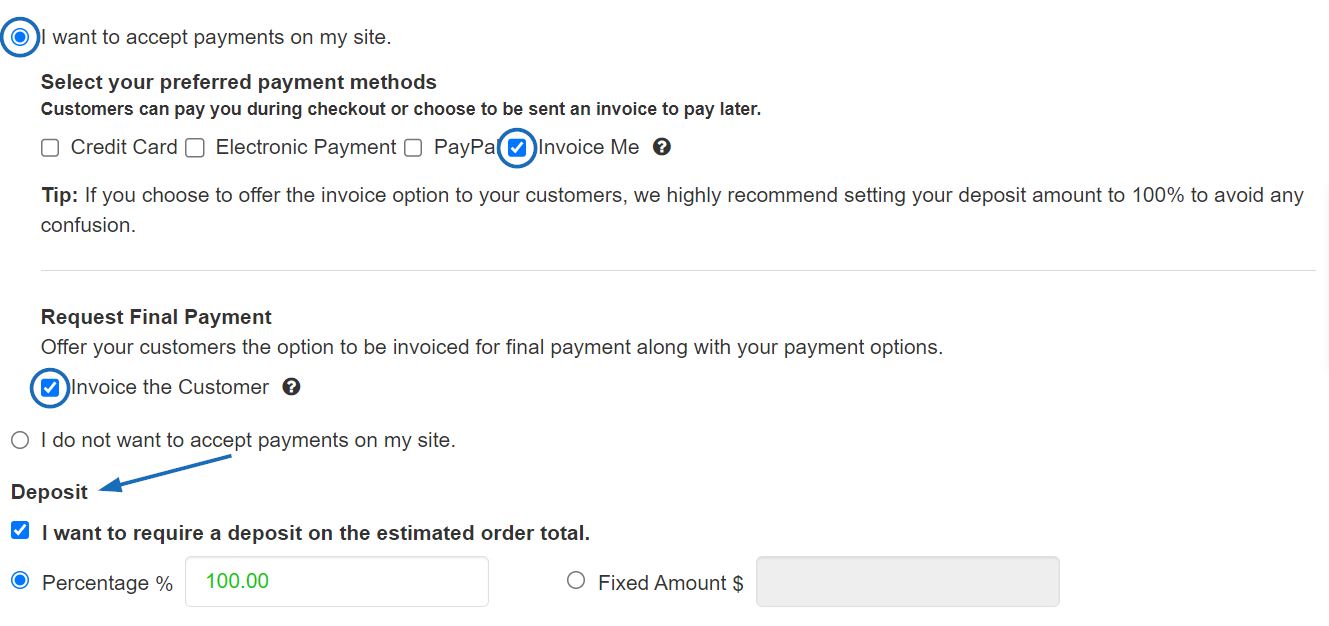The width and height of the screenshot is (1329, 626).
Task: Open help icon beside Invoice the Customer
Action: pos(291,387)
